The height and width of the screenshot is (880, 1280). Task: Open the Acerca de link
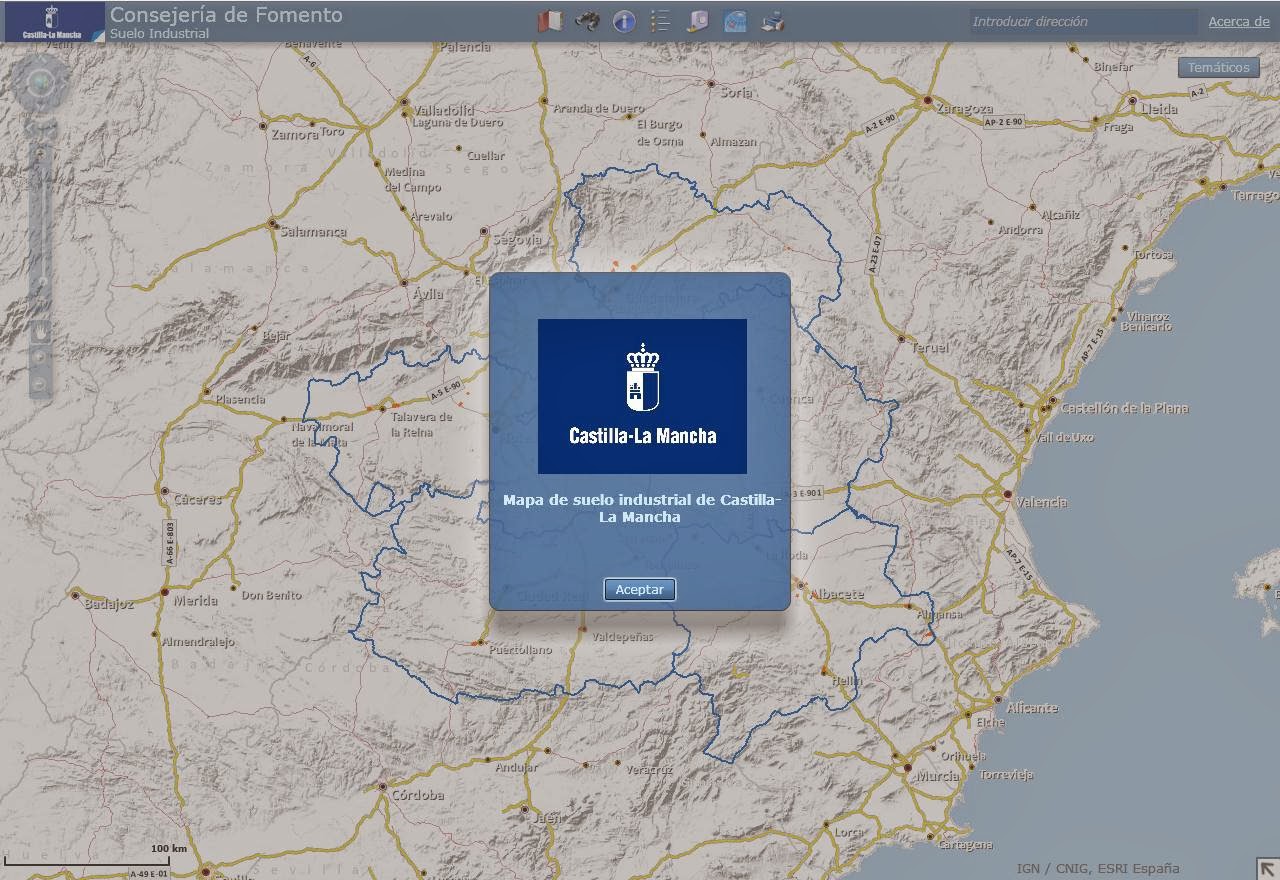[1237, 21]
